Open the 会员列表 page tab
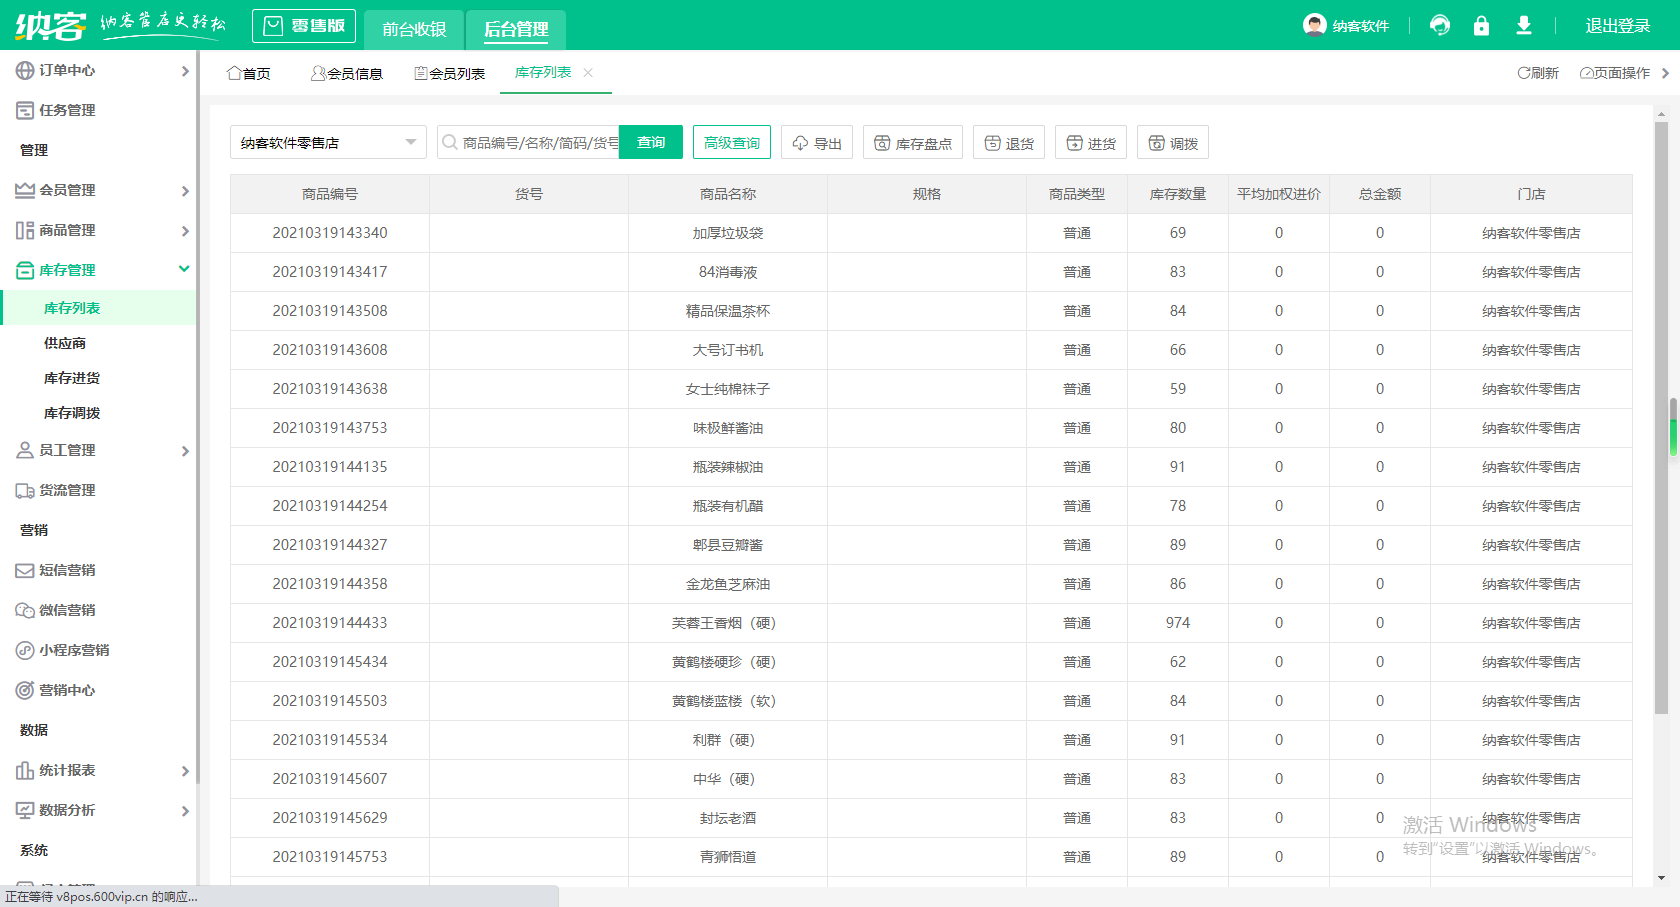1680x907 pixels. (450, 73)
